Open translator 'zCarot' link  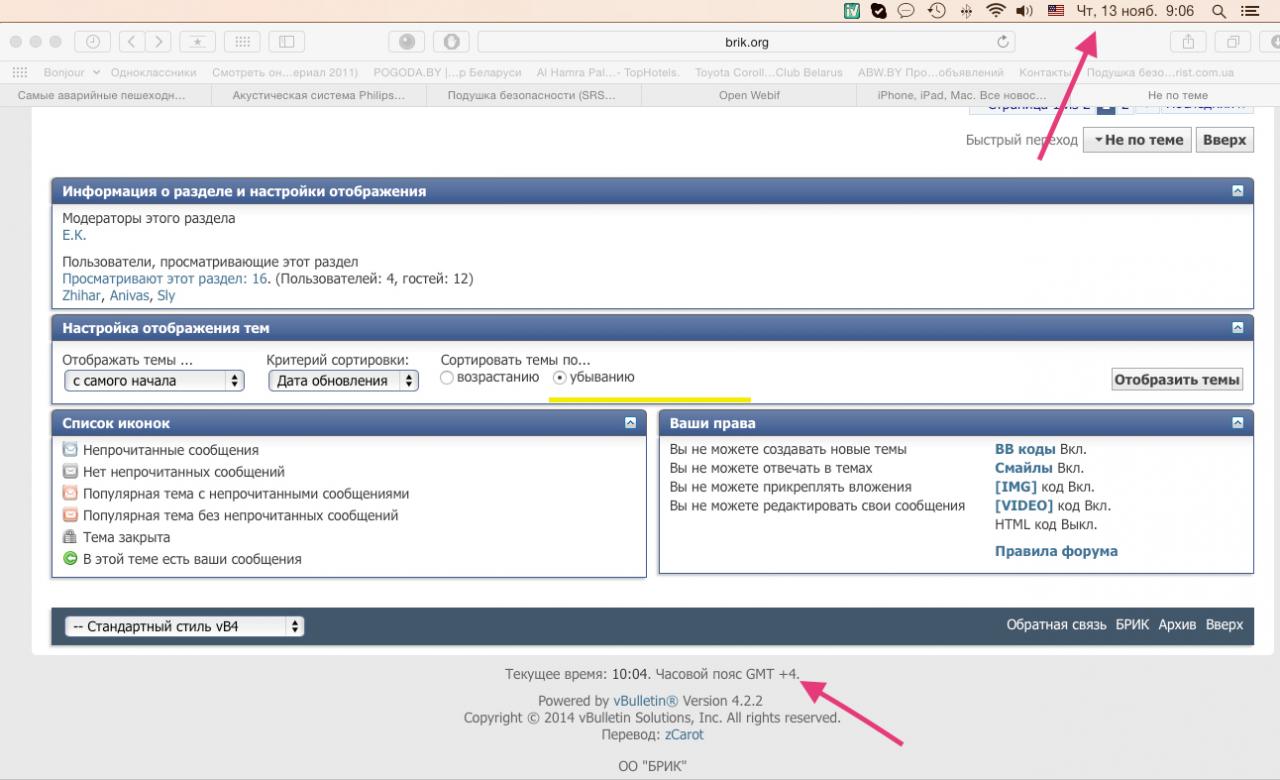click(684, 734)
